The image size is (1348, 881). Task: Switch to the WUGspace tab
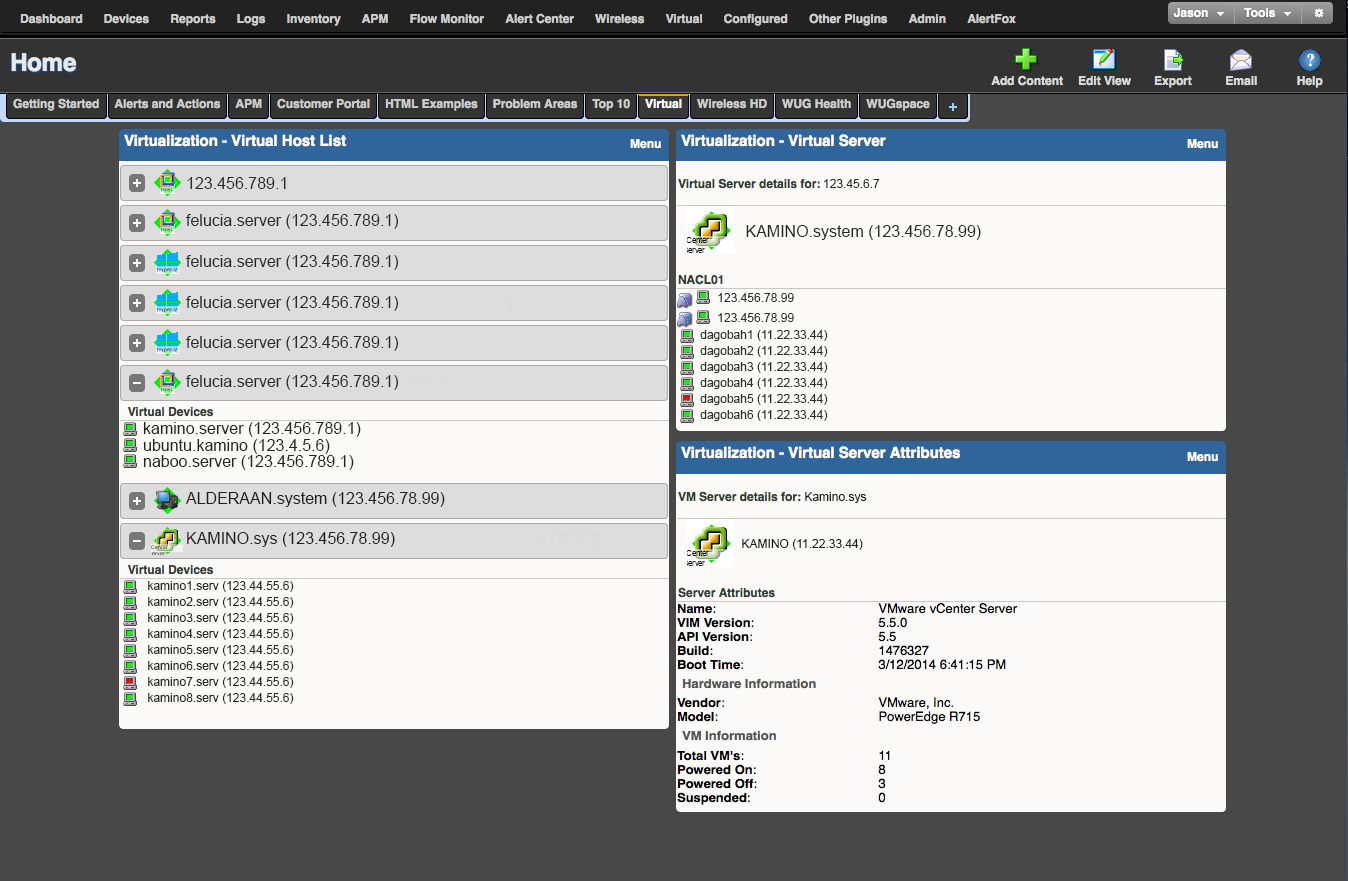coord(898,105)
